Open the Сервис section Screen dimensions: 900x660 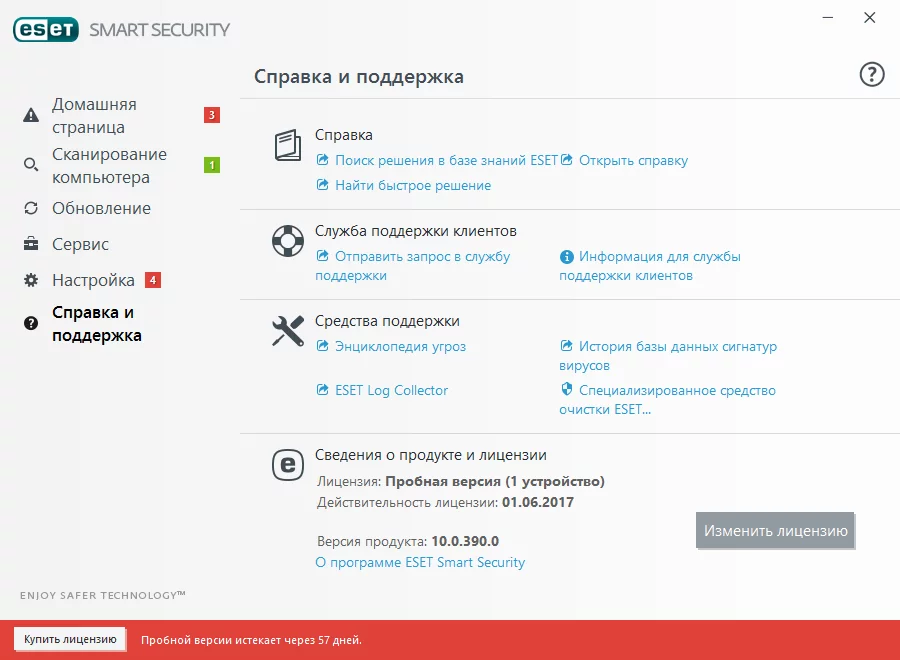pos(80,244)
